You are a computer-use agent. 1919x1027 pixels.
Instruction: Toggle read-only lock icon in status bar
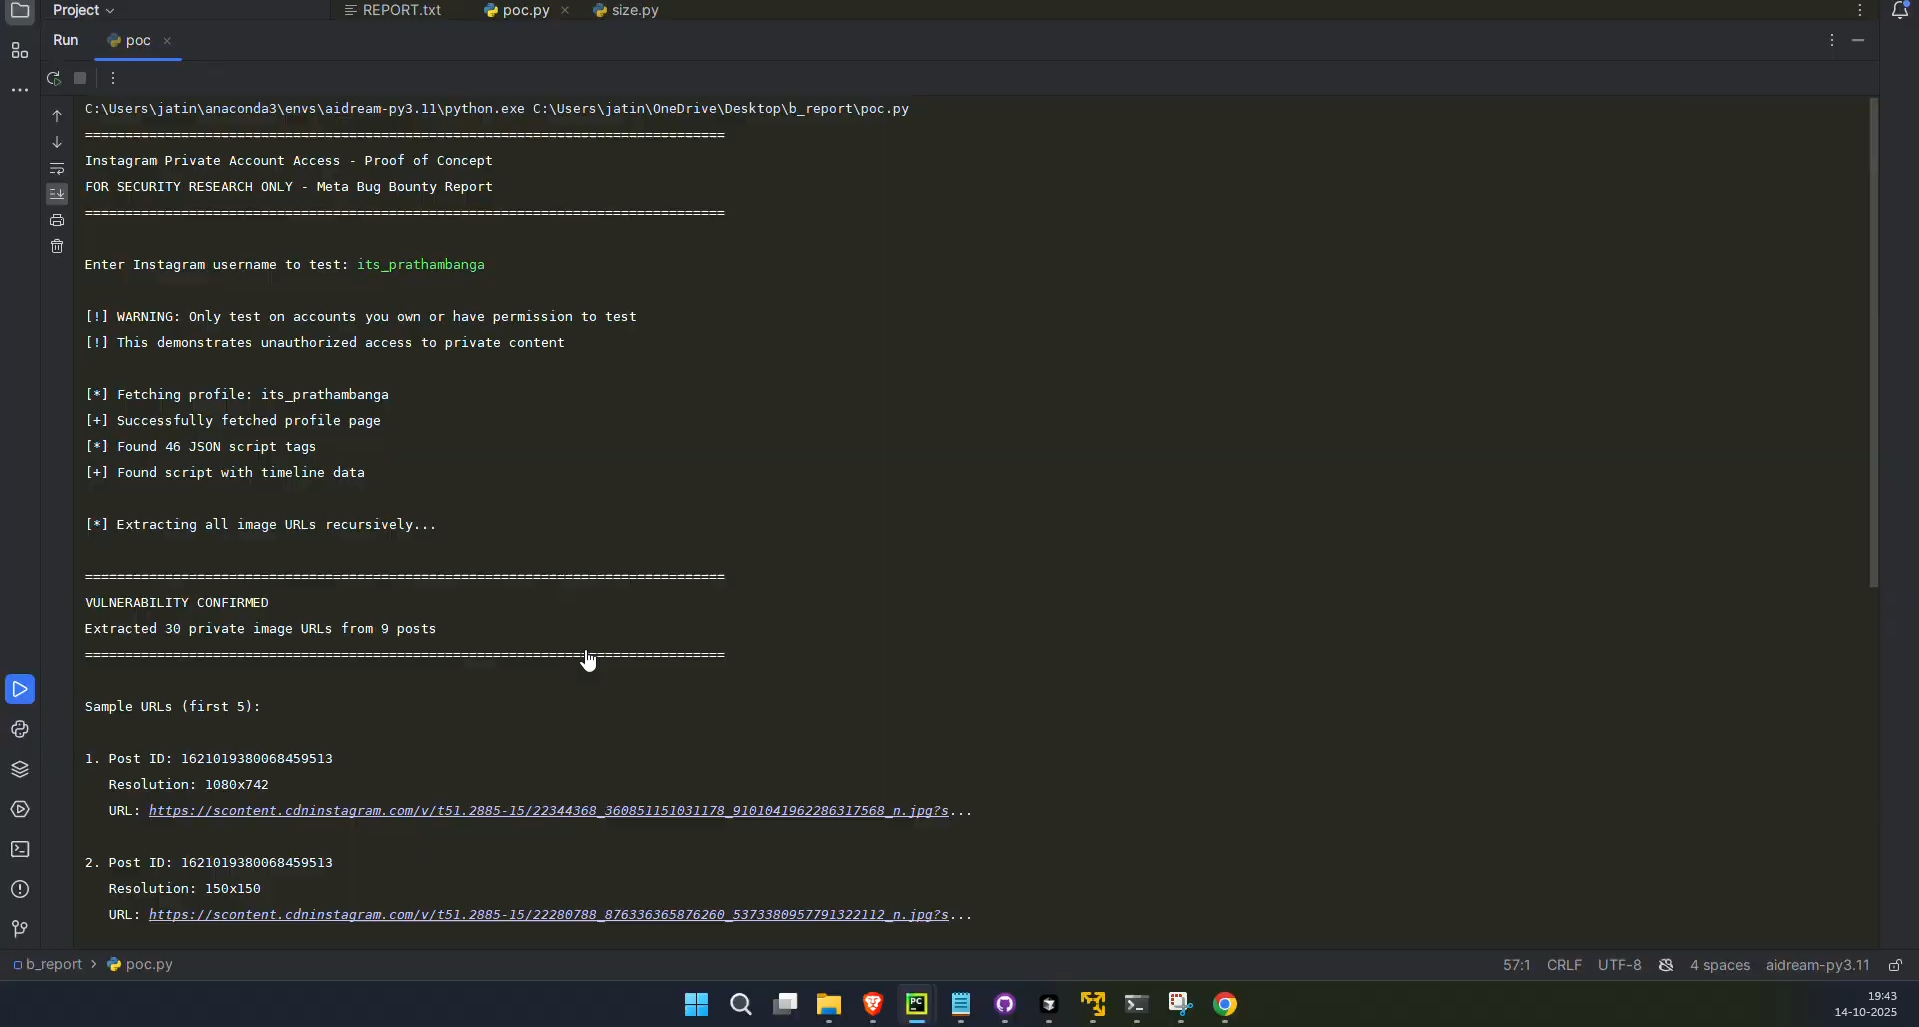click(x=1895, y=966)
